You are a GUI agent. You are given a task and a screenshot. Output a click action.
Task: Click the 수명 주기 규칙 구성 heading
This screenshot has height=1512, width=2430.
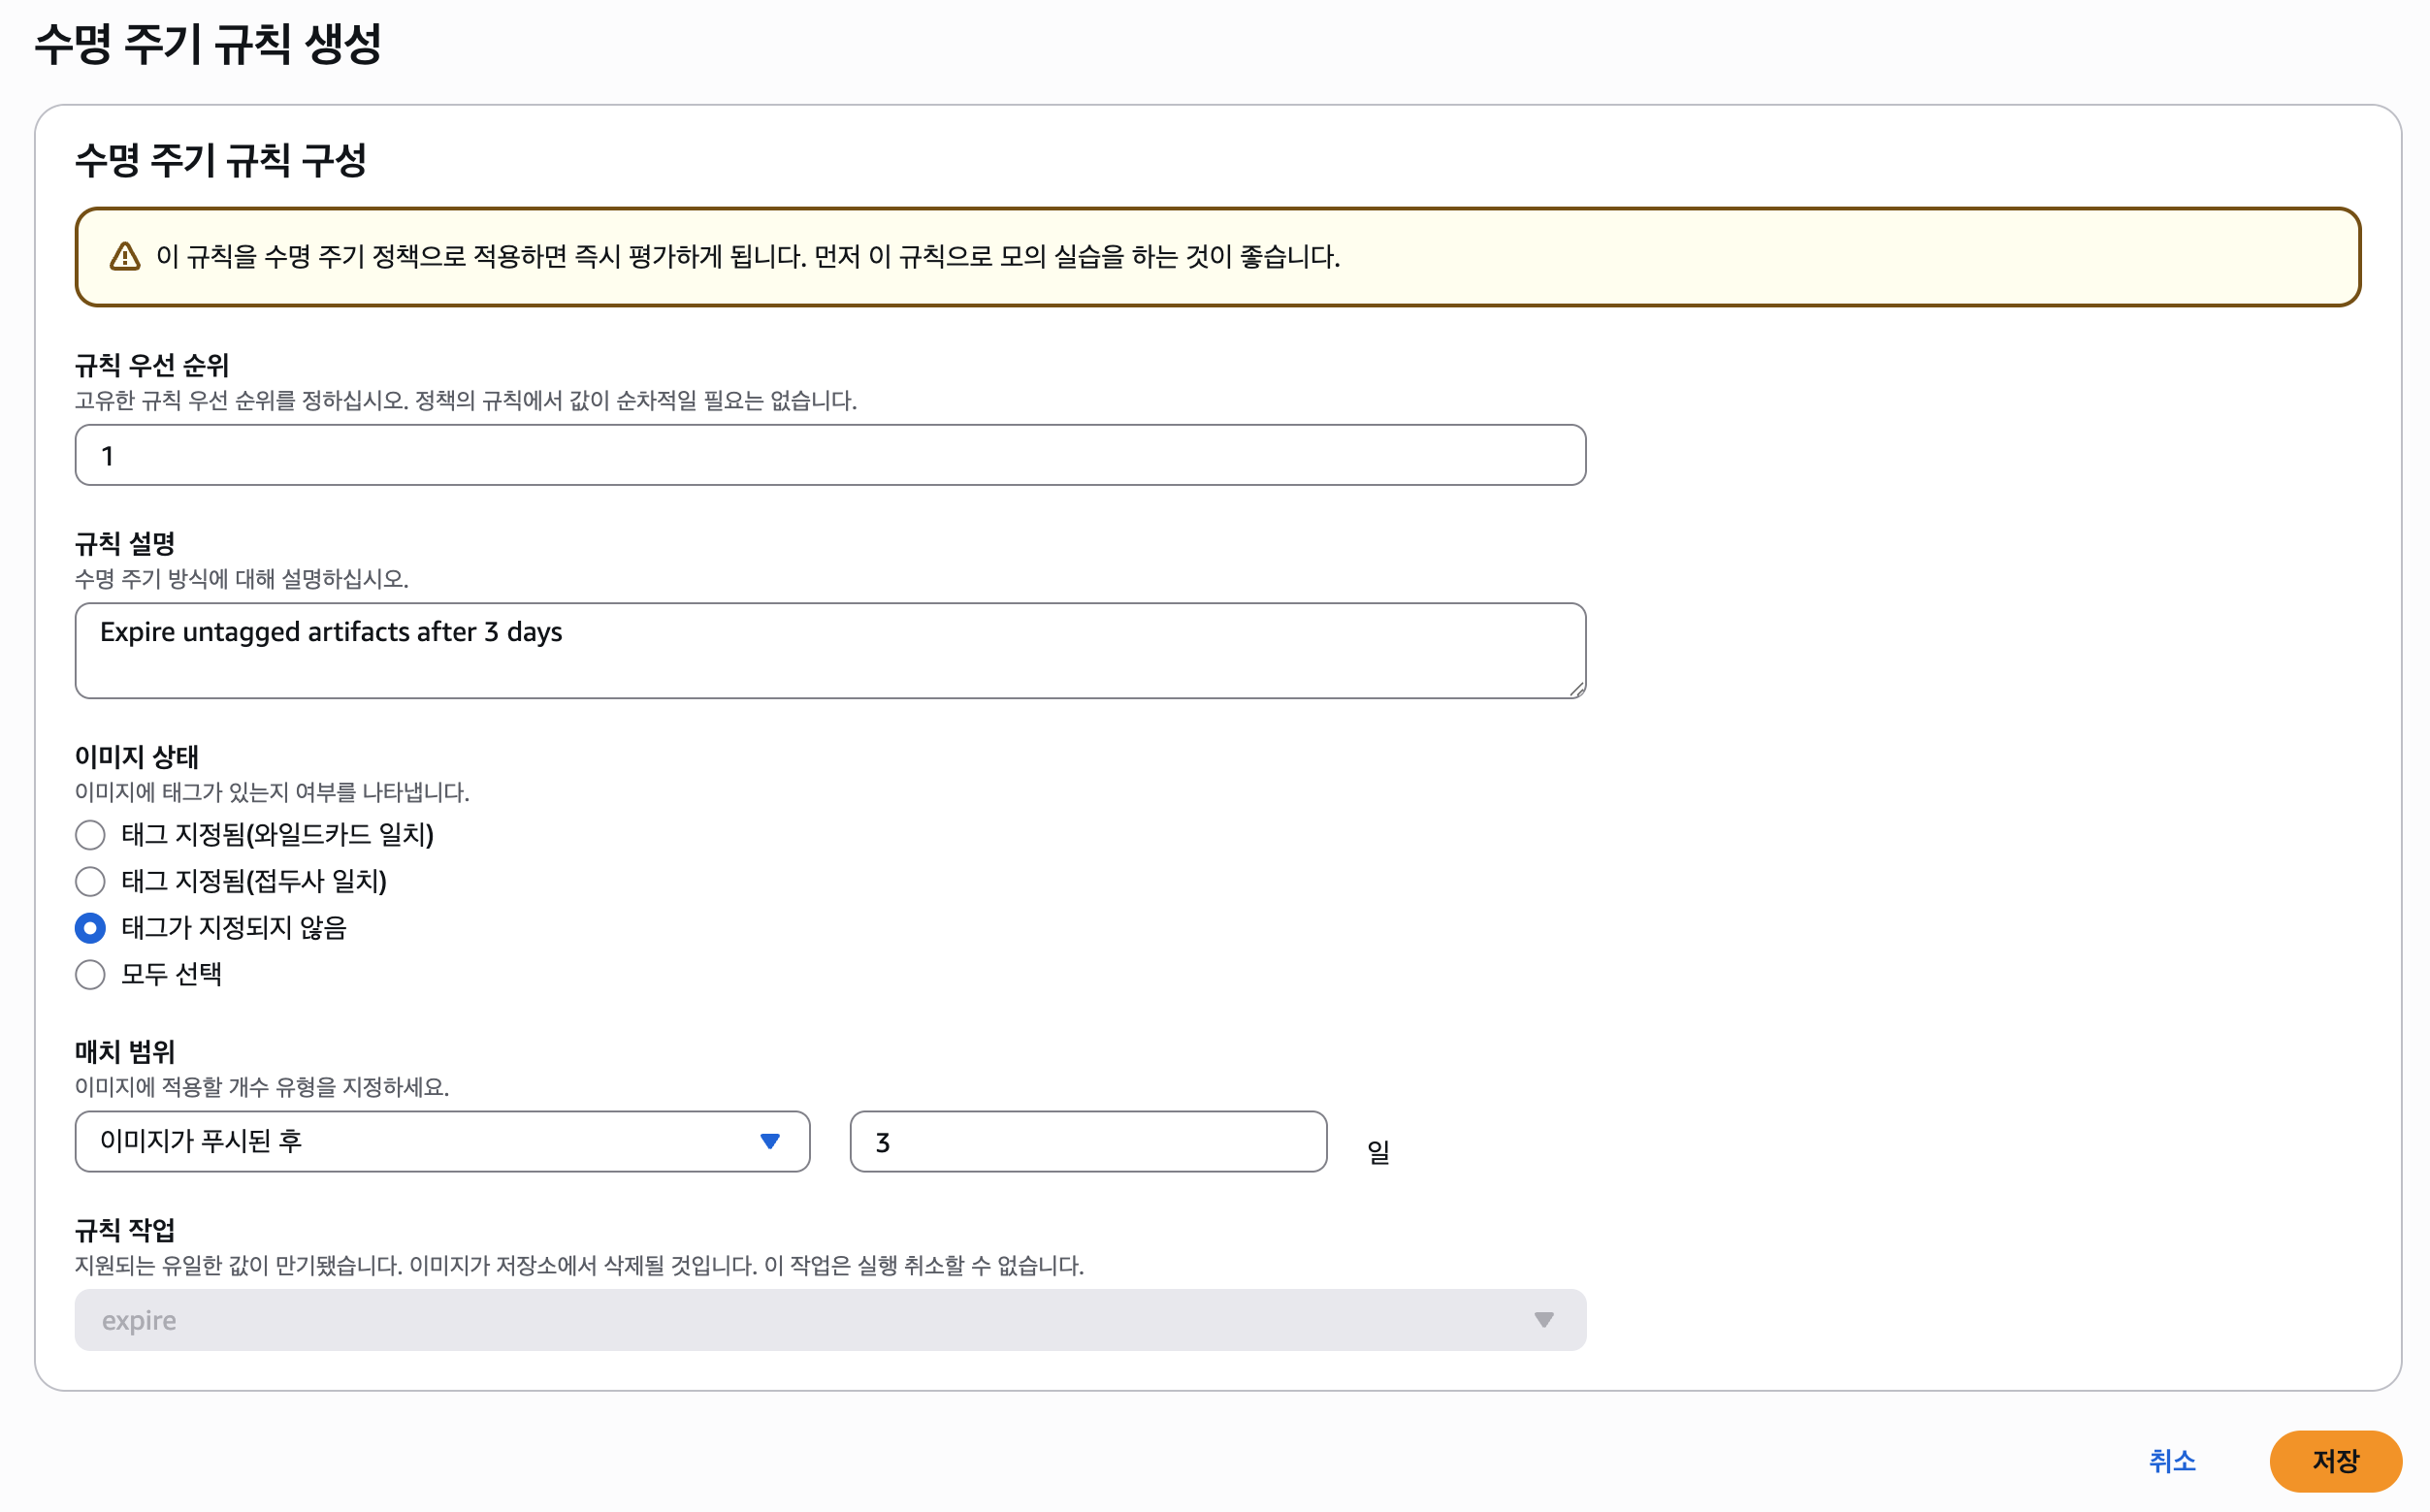pos(221,160)
